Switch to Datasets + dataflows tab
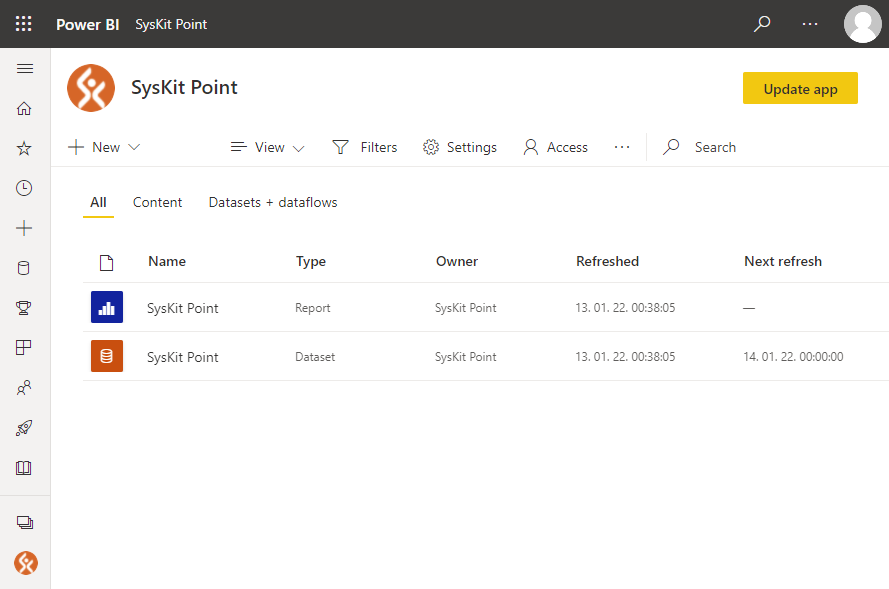 point(273,202)
